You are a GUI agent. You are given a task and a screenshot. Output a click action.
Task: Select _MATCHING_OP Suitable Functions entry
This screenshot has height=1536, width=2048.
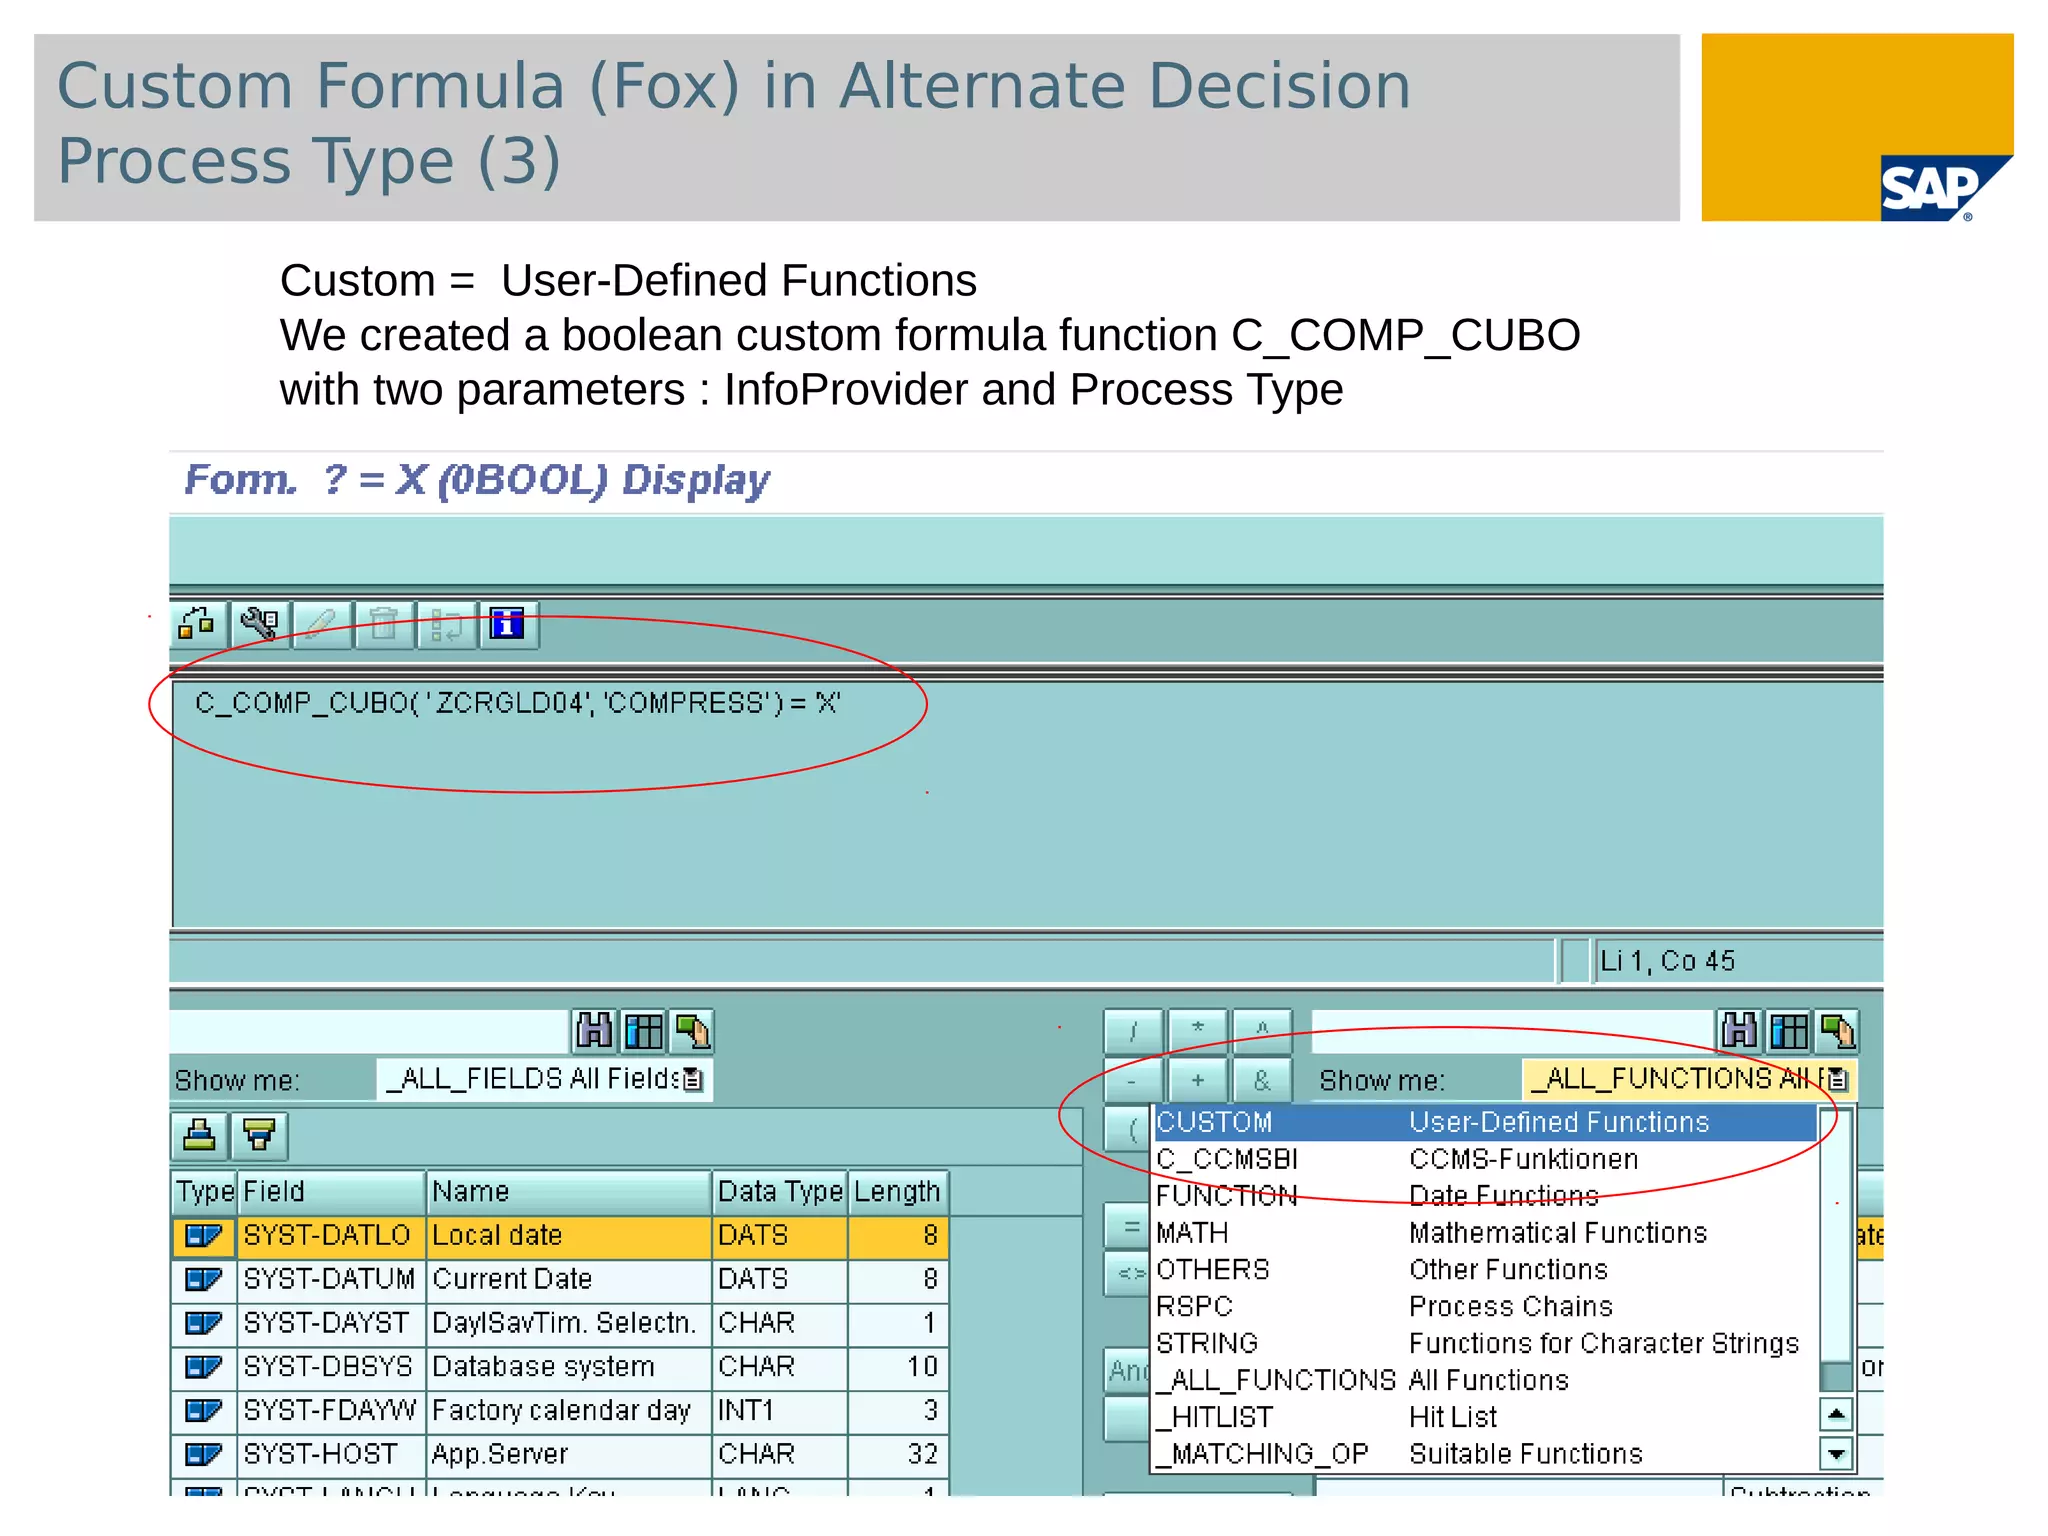pyautogui.click(x=1485, y=1454)
